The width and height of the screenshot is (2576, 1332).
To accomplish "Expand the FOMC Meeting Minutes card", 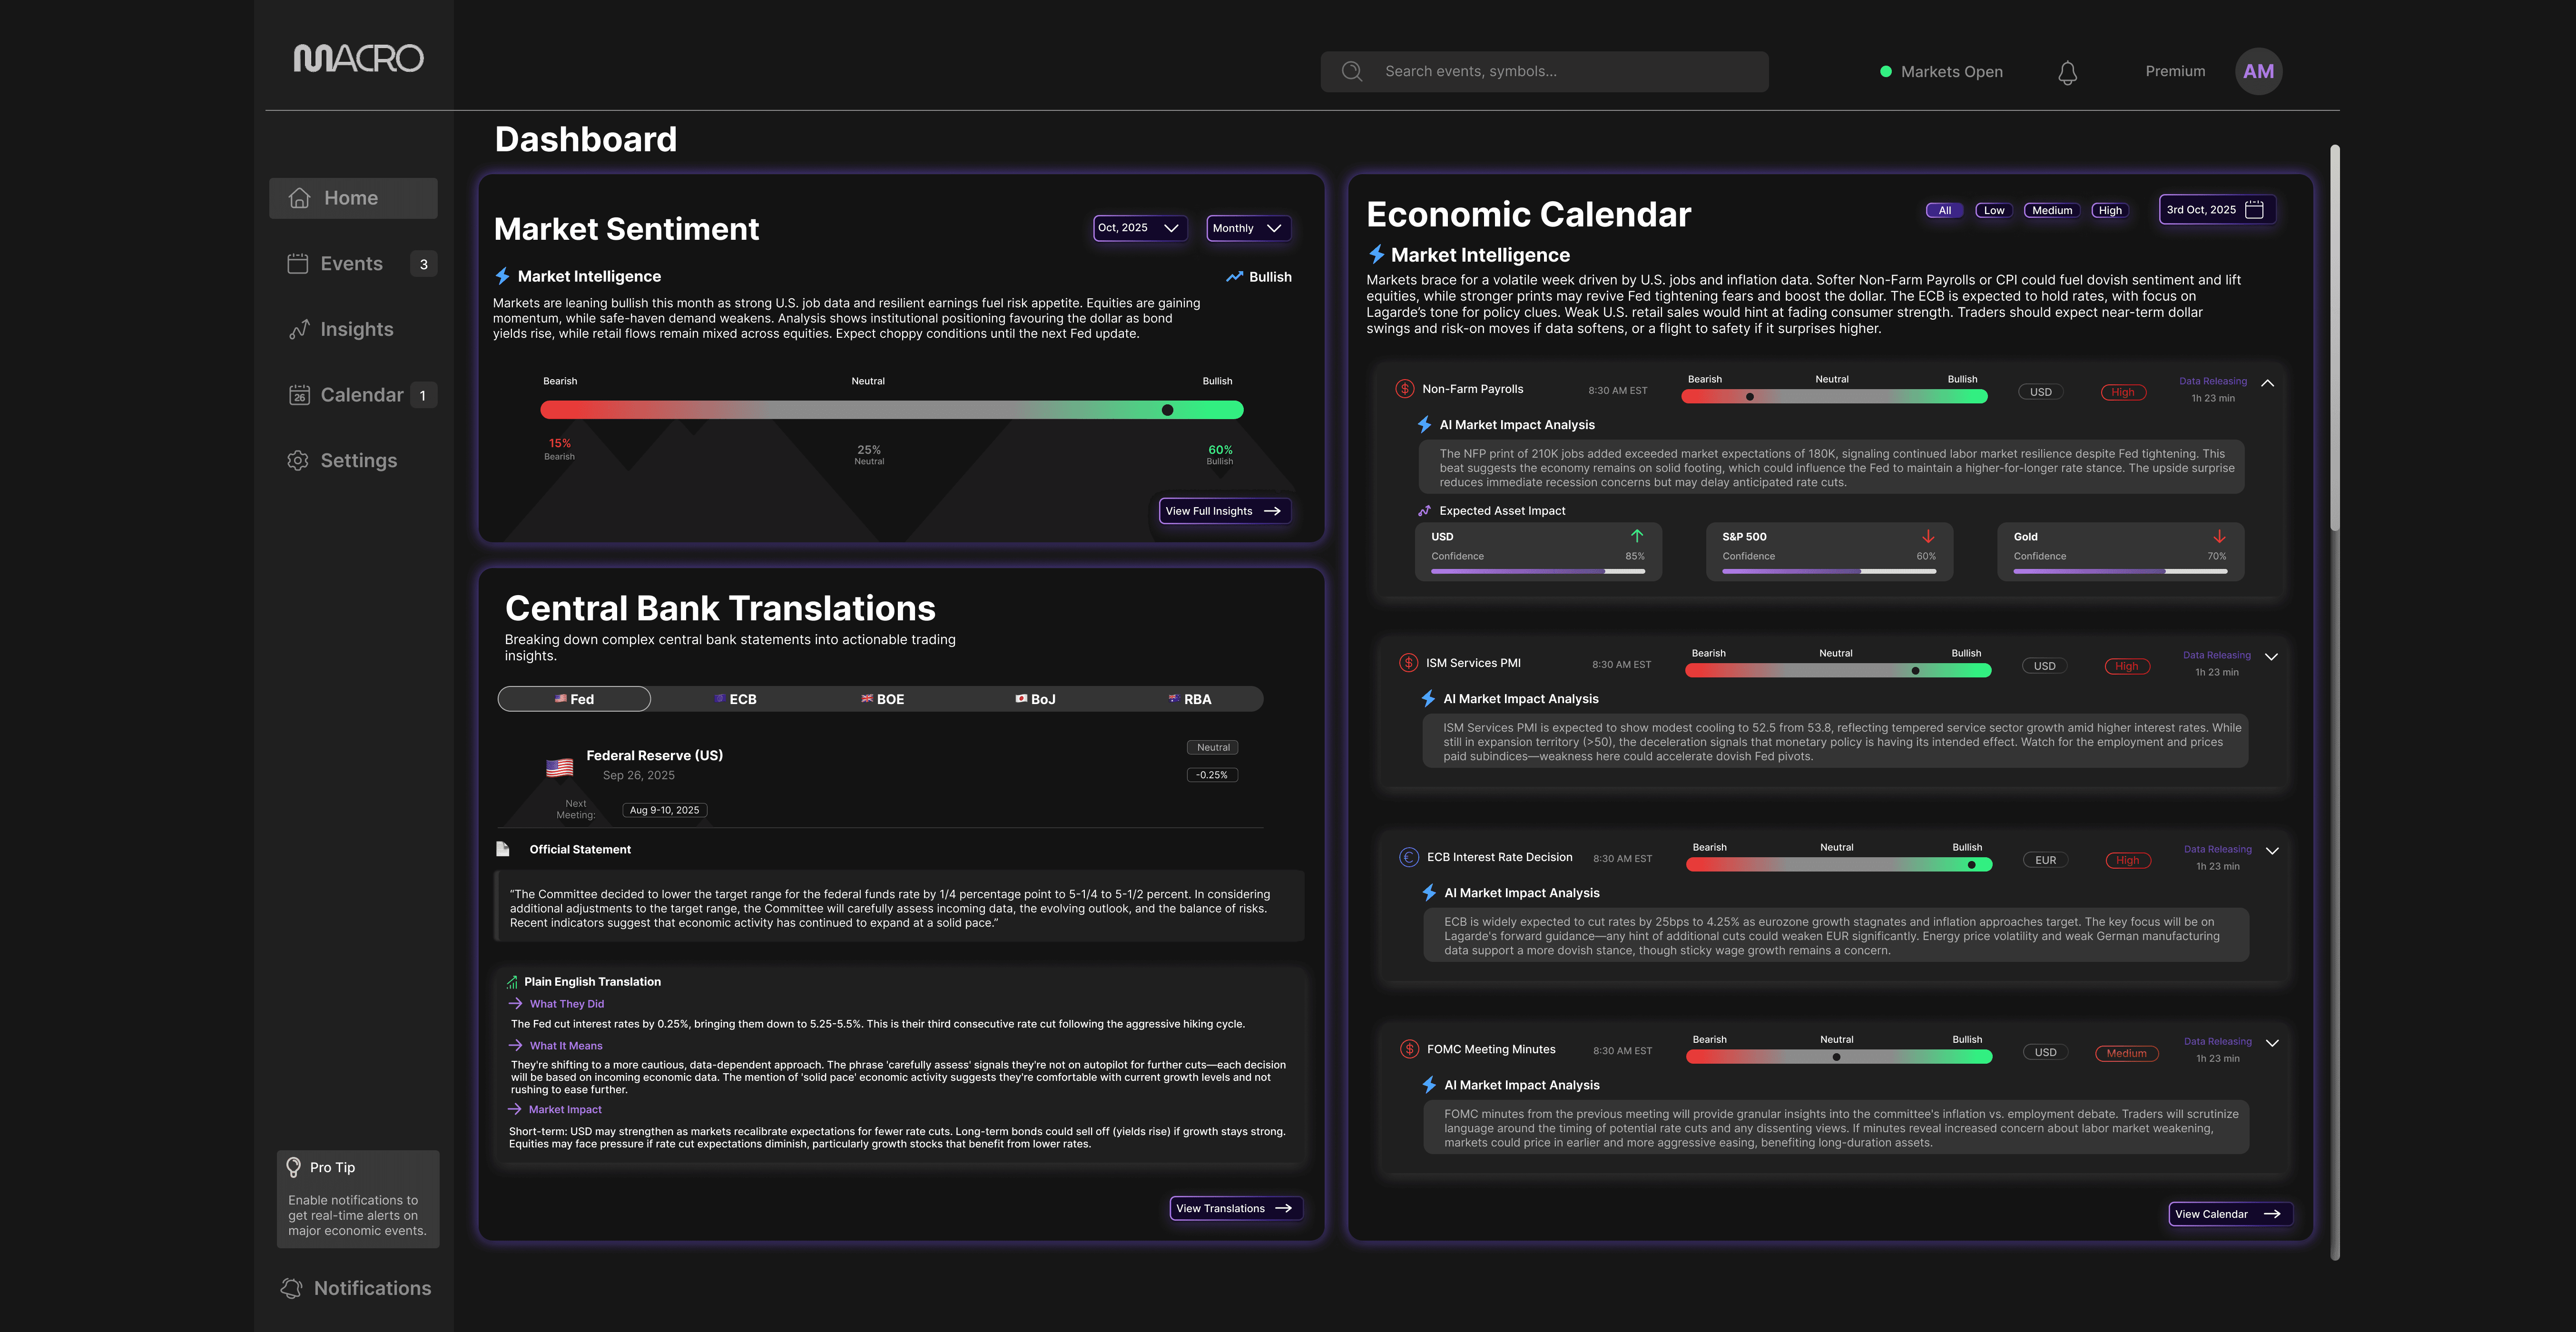I will tap(2272, 1043).
